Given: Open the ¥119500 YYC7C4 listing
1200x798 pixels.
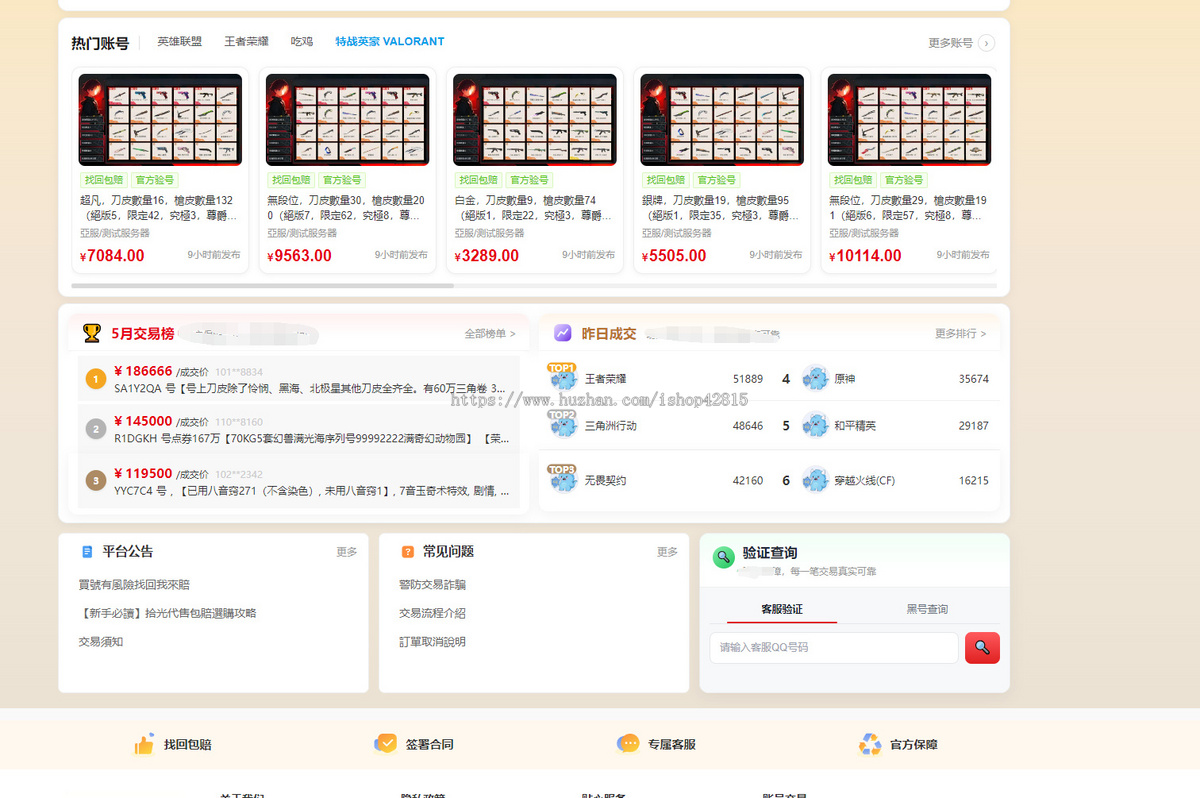Looking at the screenshot, I should click(x=299, y=481).
